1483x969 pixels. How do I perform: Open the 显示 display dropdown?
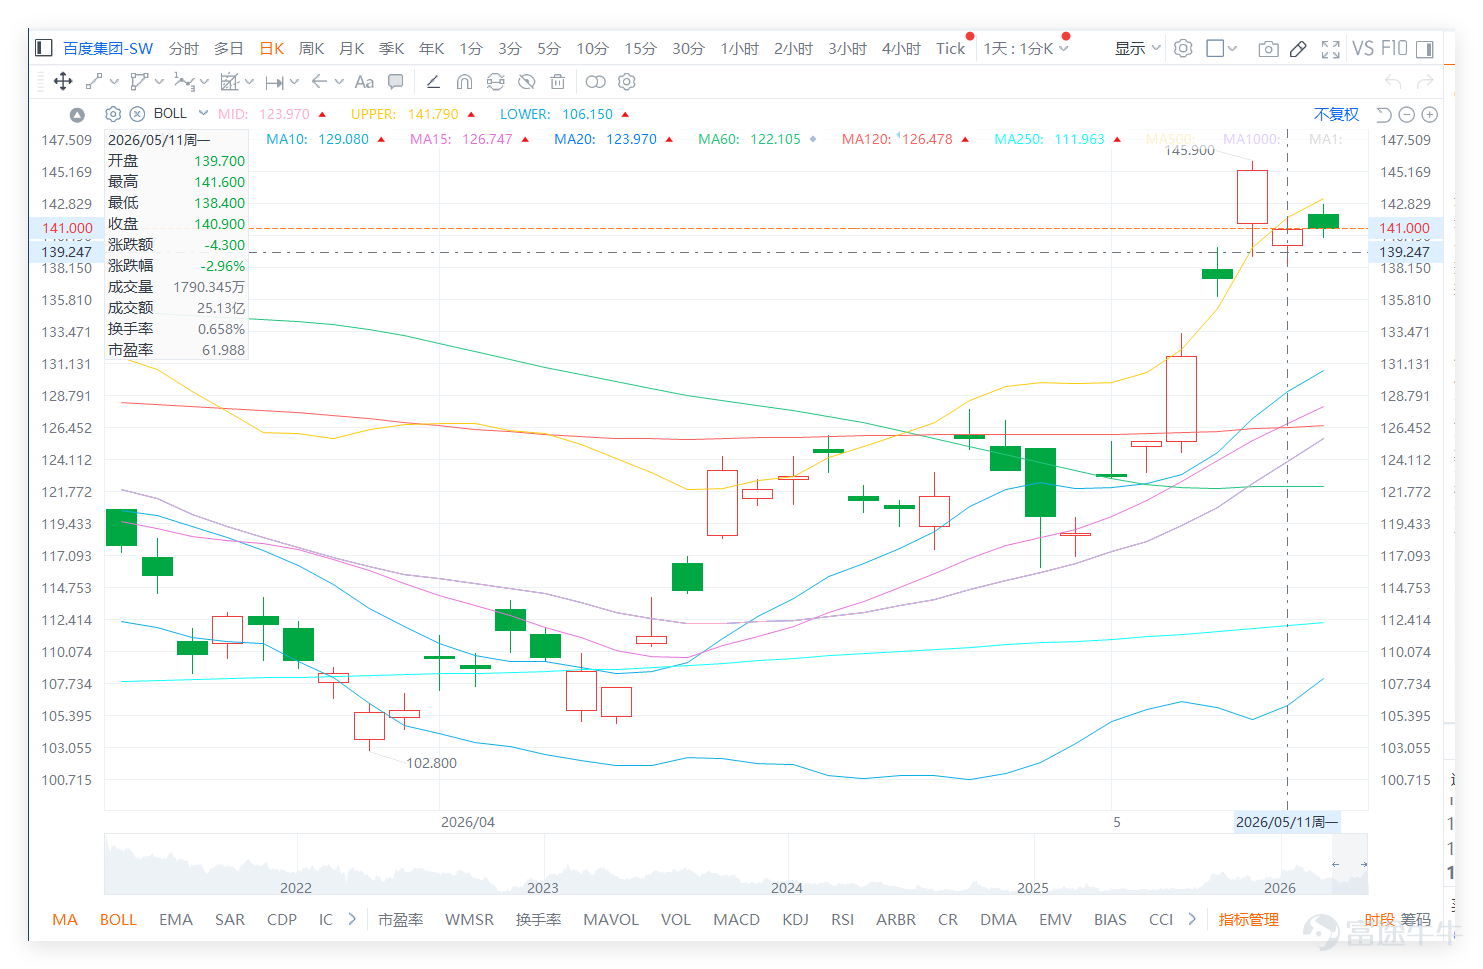pyautogui.click(x=1138, y=49)
